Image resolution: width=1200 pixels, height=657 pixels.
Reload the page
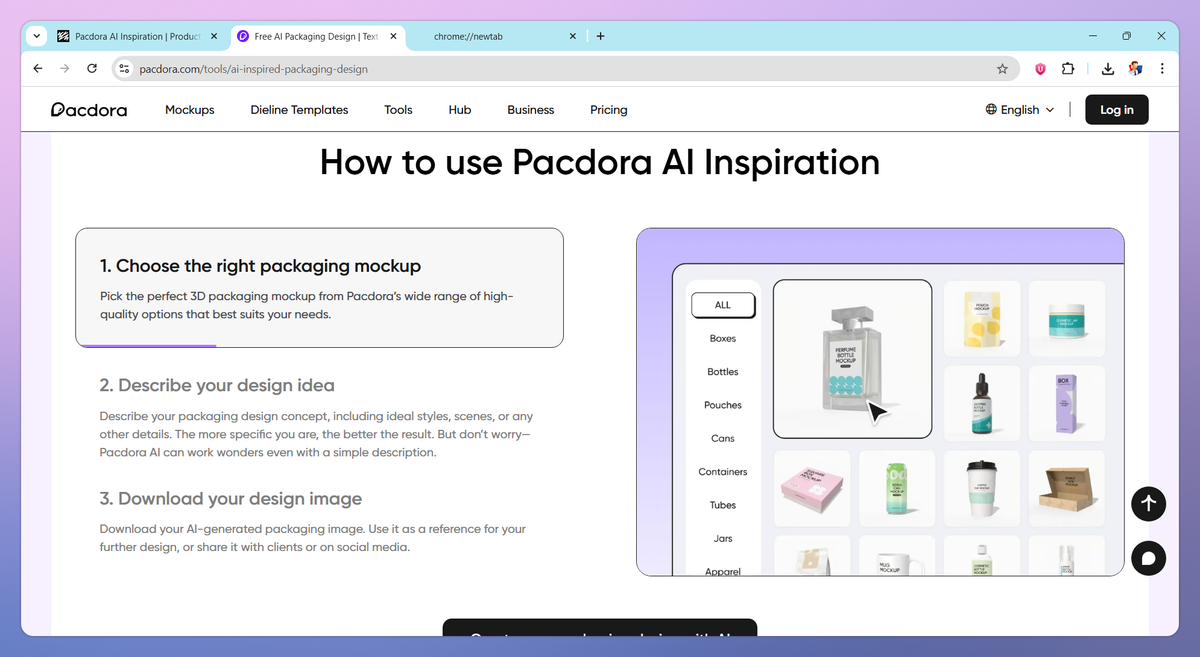tap(92, 69)
